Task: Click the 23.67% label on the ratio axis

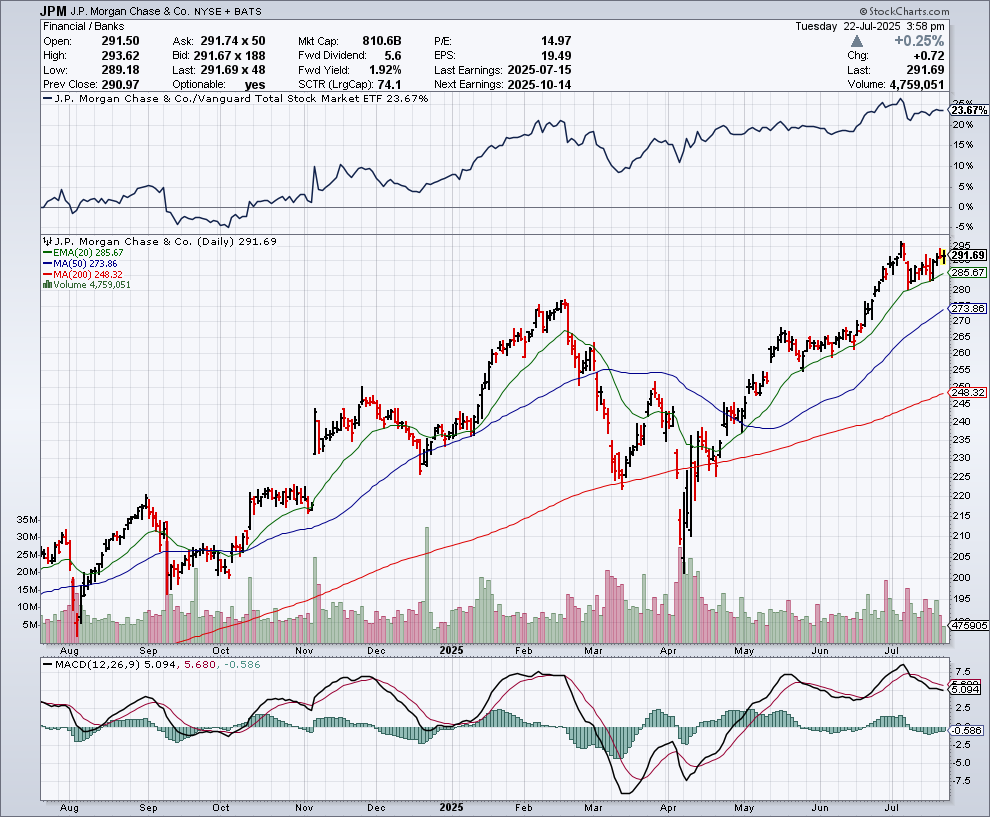Action: click(x=969, y=110)
